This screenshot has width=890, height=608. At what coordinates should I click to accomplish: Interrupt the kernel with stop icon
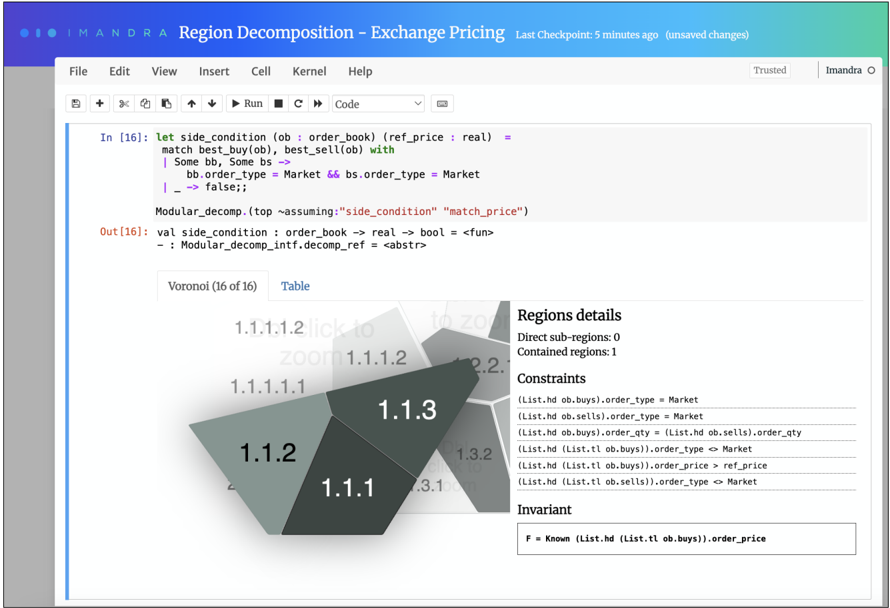[x=279, y=104]
